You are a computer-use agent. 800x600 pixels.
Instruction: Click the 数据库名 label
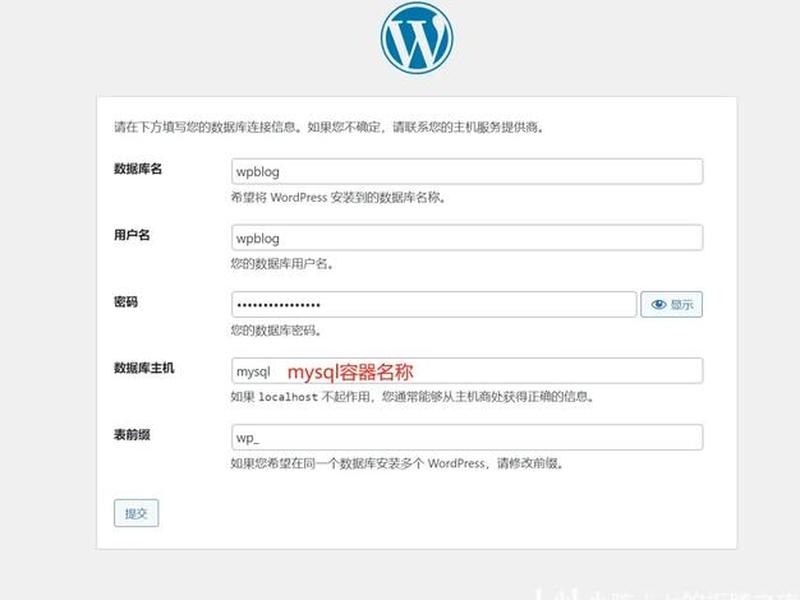click(138, 169)
